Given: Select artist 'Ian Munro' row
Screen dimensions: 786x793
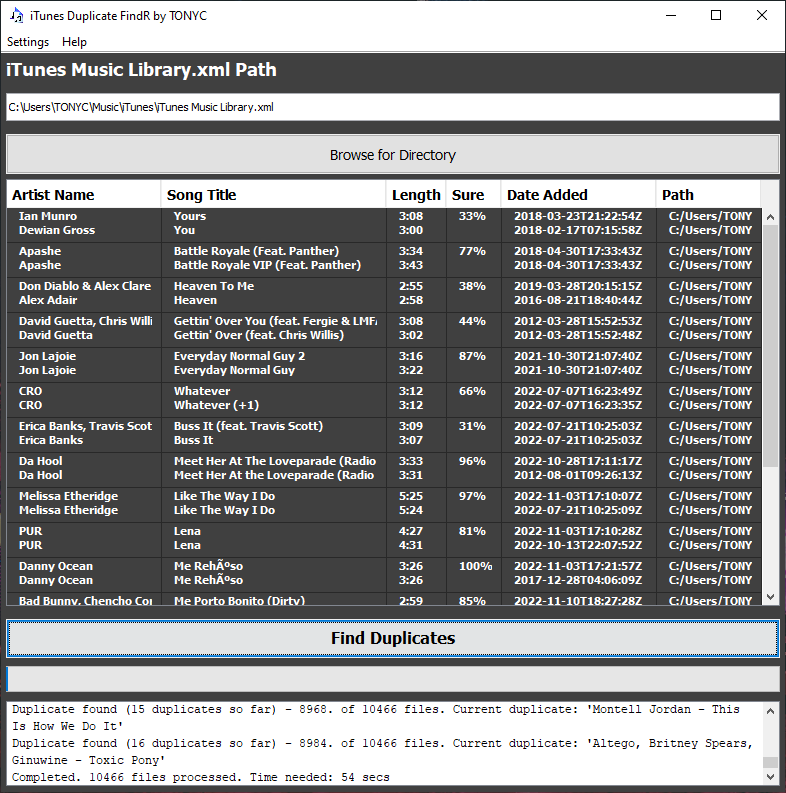Looking at the screenshot, I should point(48,216).
